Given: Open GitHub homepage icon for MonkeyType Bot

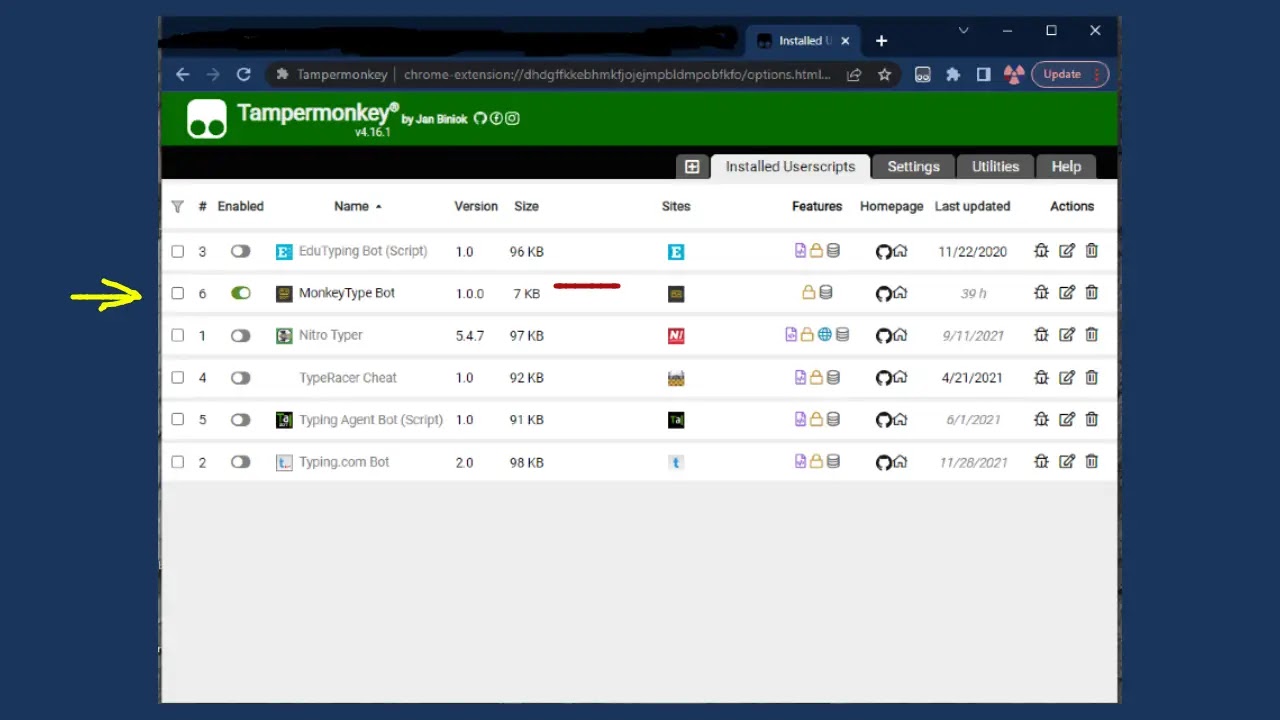Looking at the screenshot, I should pyautogui.click(x=883, y=294).
